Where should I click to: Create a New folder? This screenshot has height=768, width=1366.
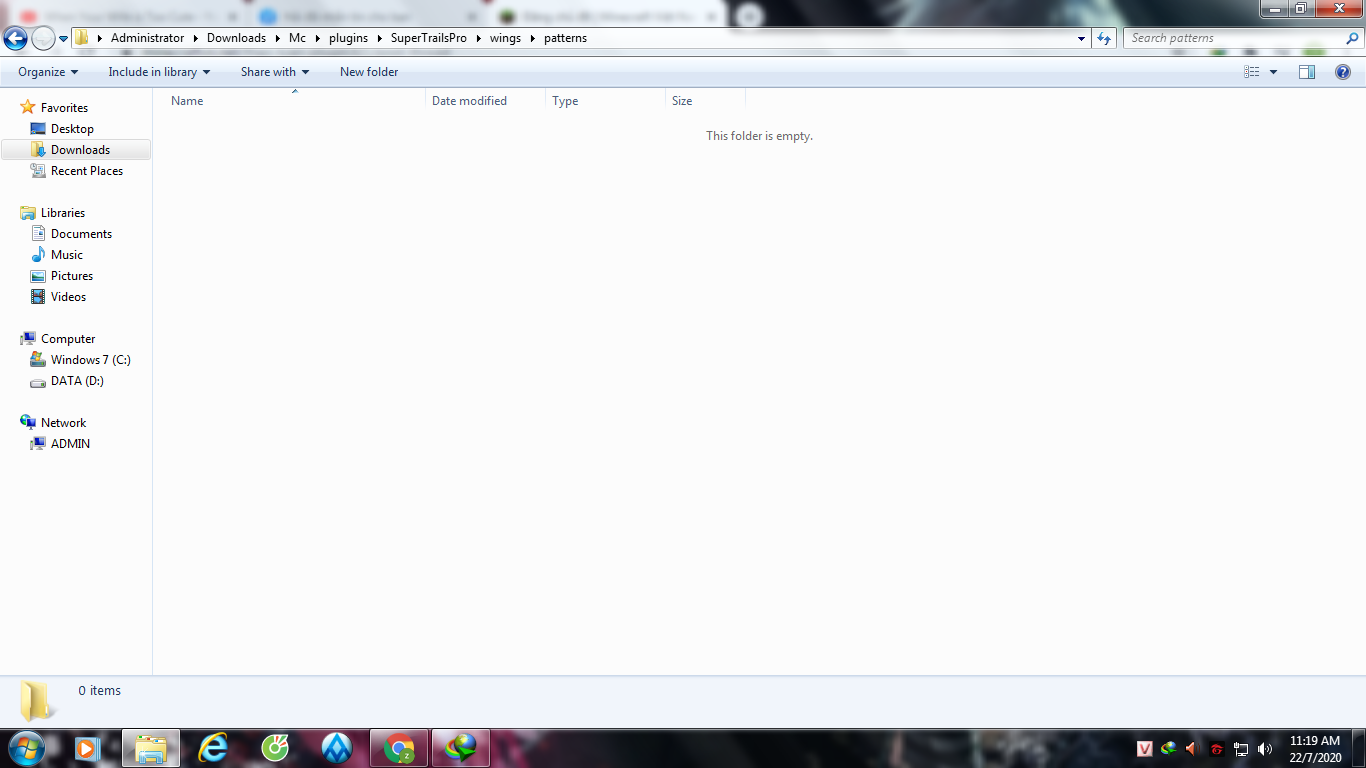tap(369, 72)
